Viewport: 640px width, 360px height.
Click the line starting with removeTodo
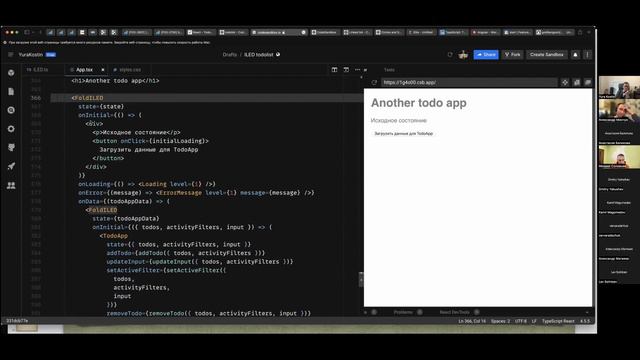tap(209, 313)
